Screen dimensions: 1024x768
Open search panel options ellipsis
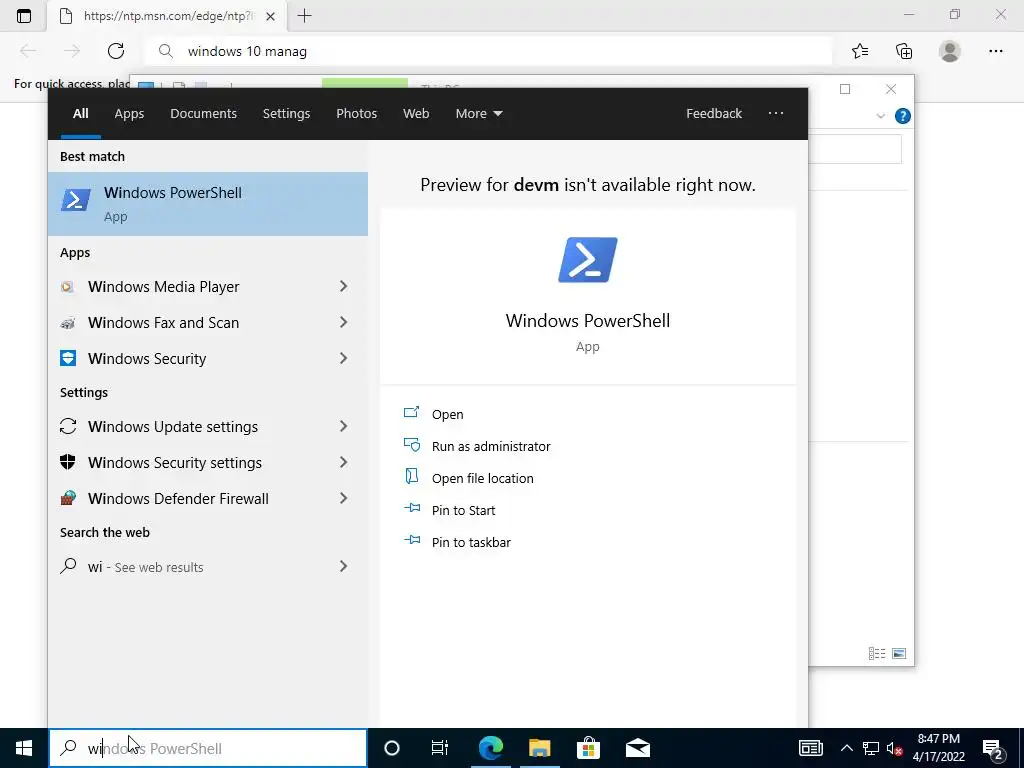776,113
